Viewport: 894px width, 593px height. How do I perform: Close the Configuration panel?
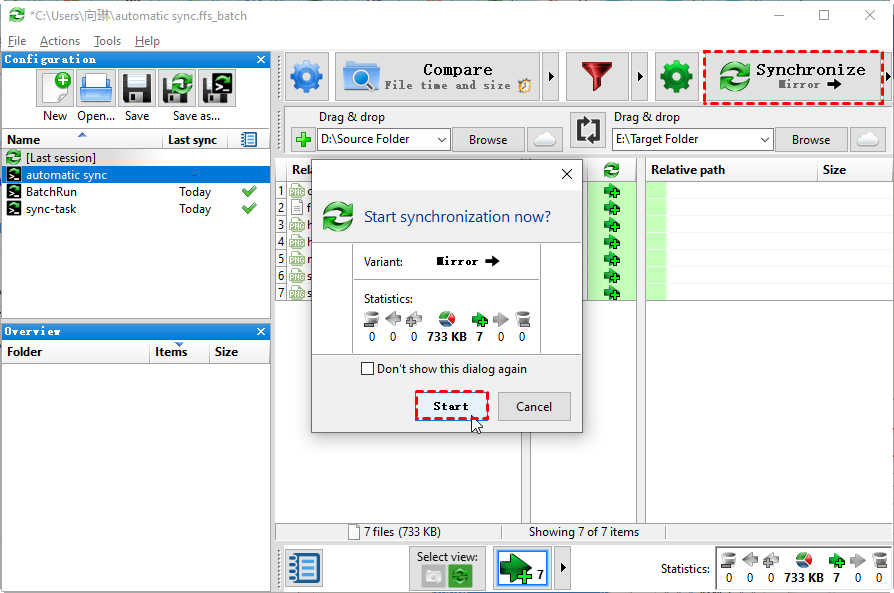(x=261, y=60)
